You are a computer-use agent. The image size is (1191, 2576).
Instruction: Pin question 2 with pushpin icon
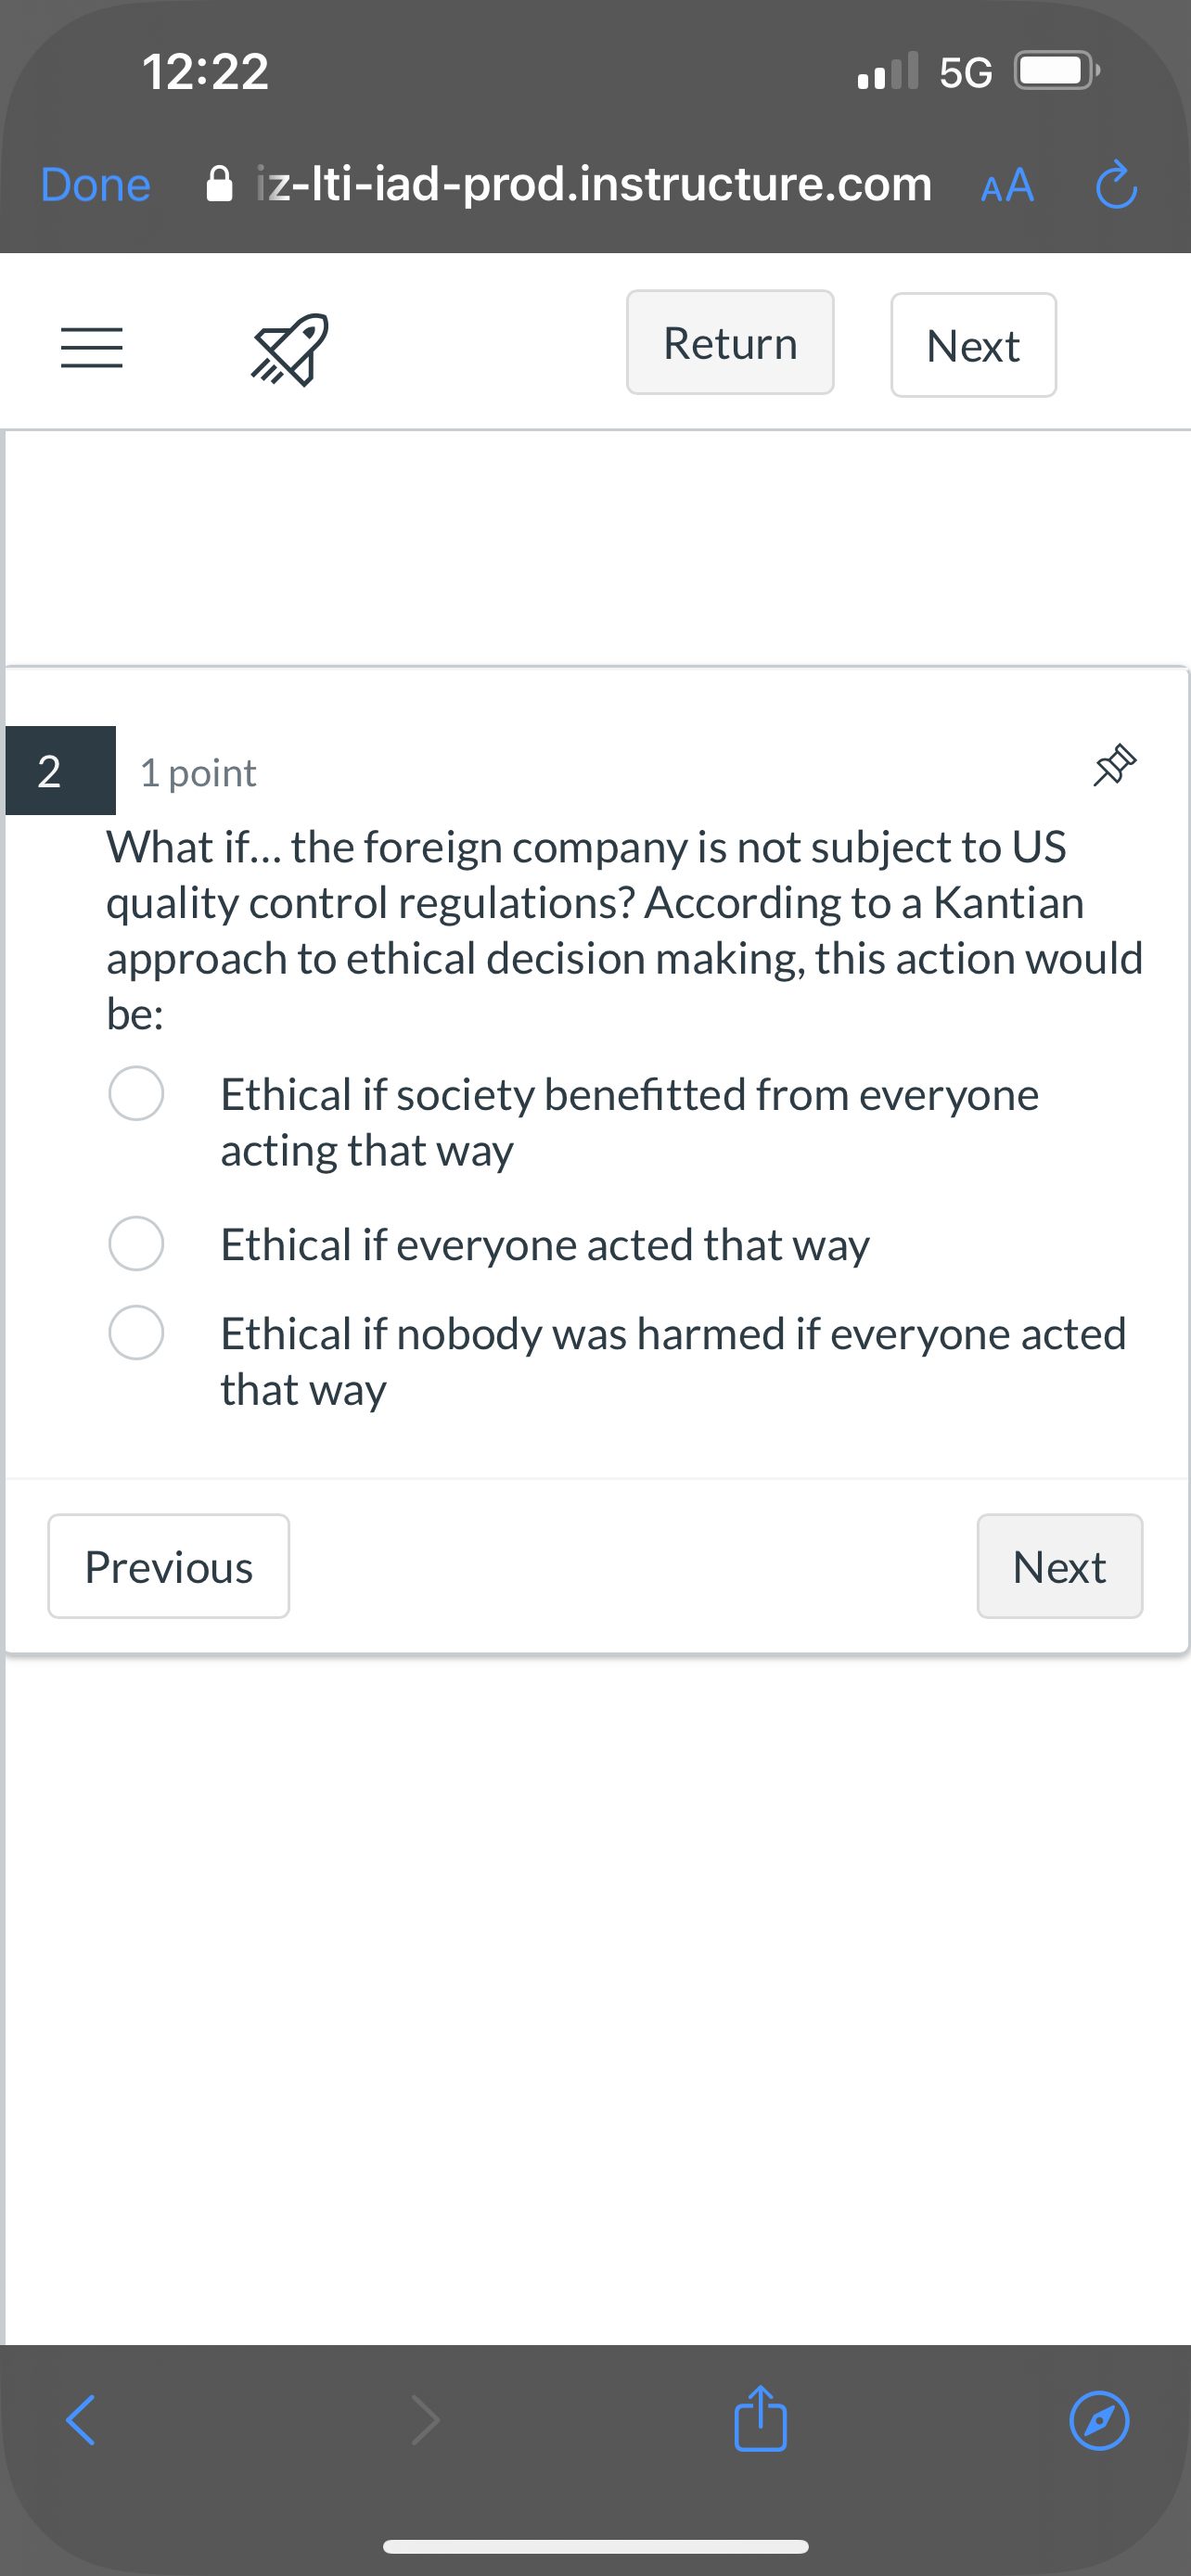[x=1115, y=765]
